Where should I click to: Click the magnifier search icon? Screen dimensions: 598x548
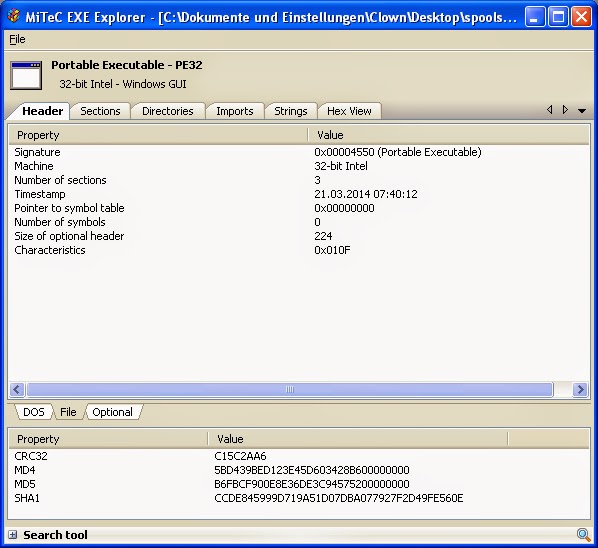[x=583, y=535]
